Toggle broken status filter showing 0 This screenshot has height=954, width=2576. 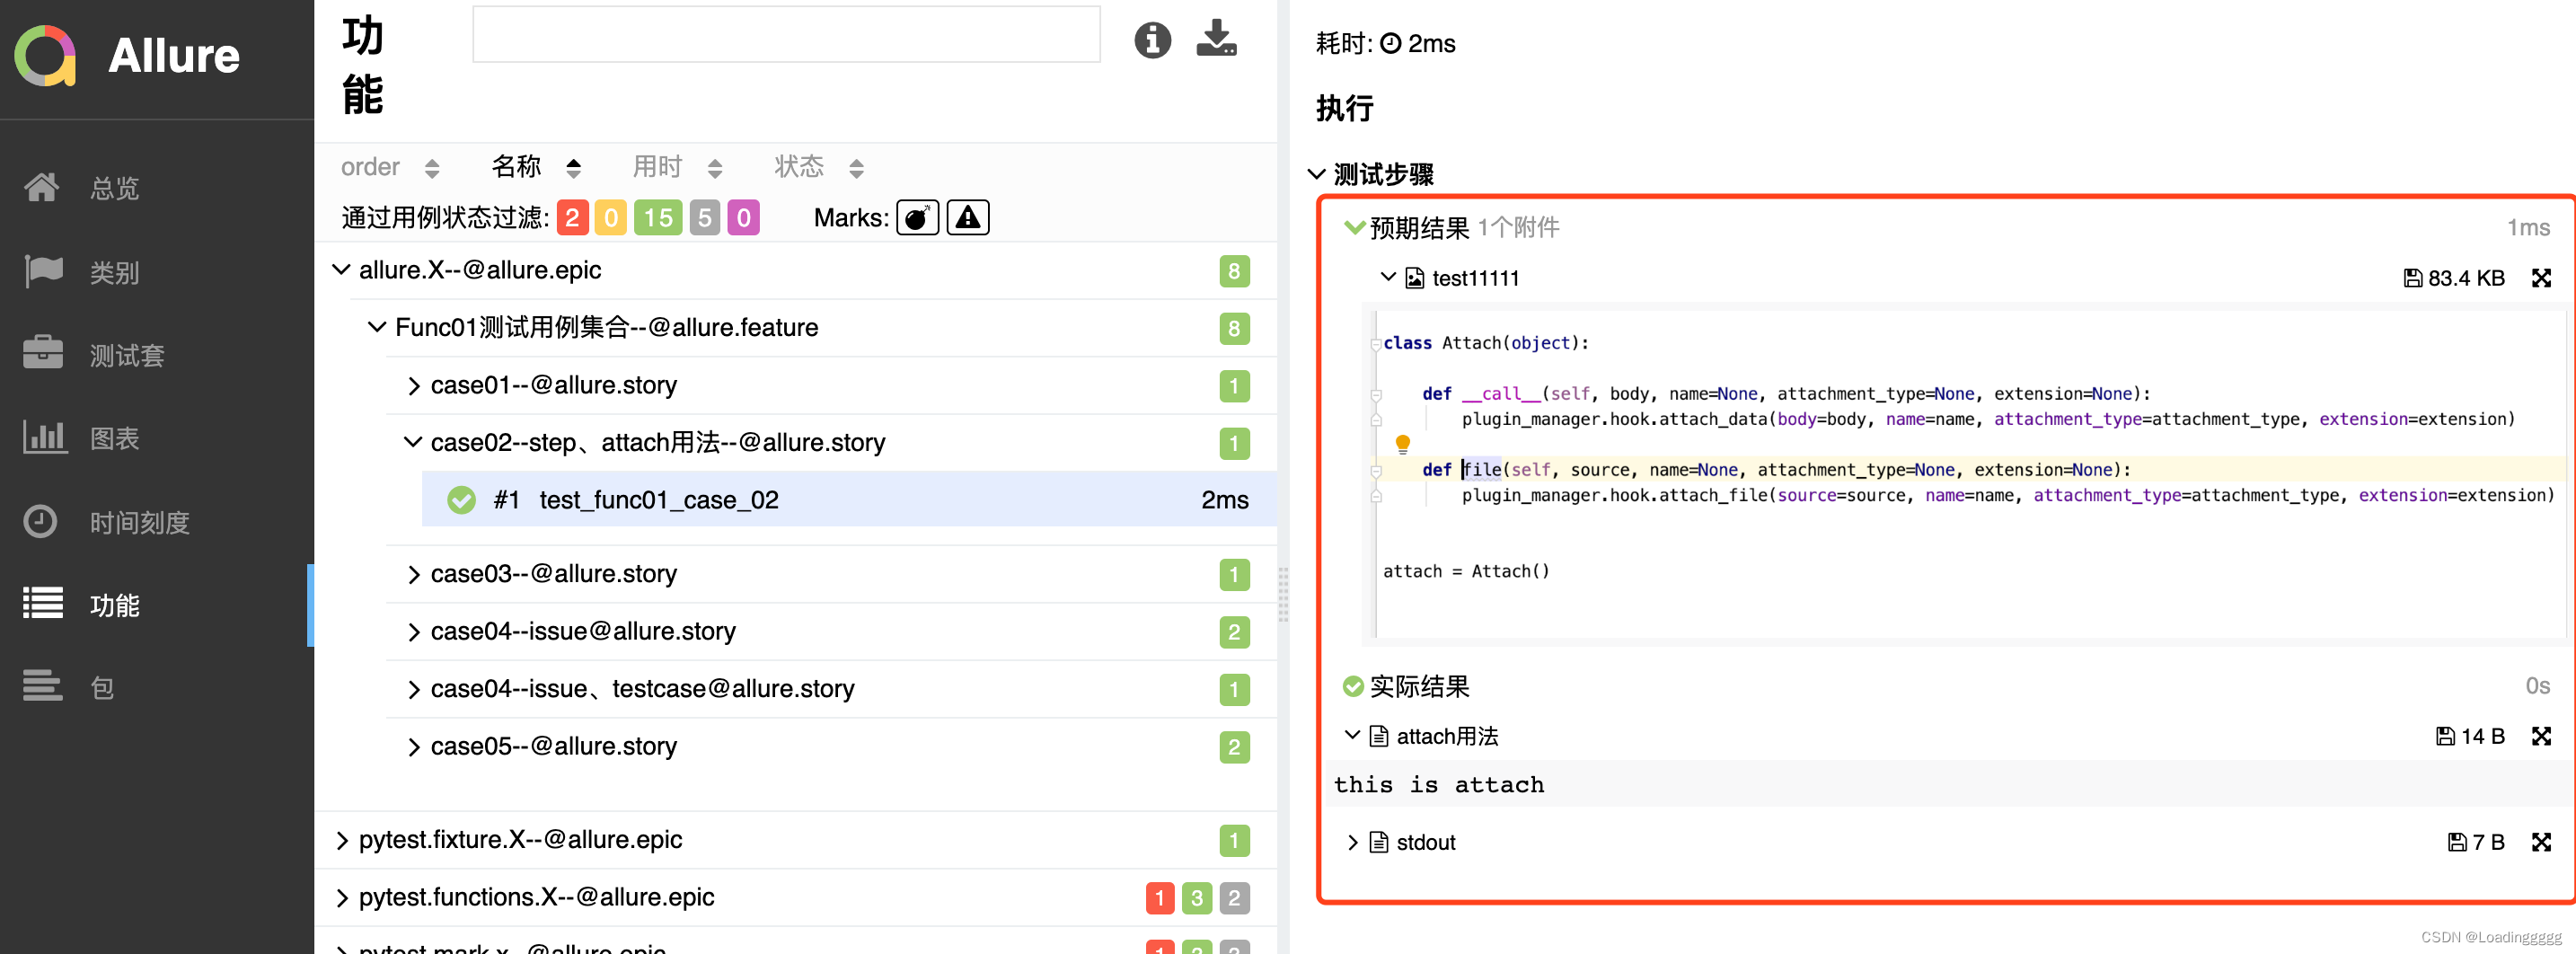click(610, 217)
